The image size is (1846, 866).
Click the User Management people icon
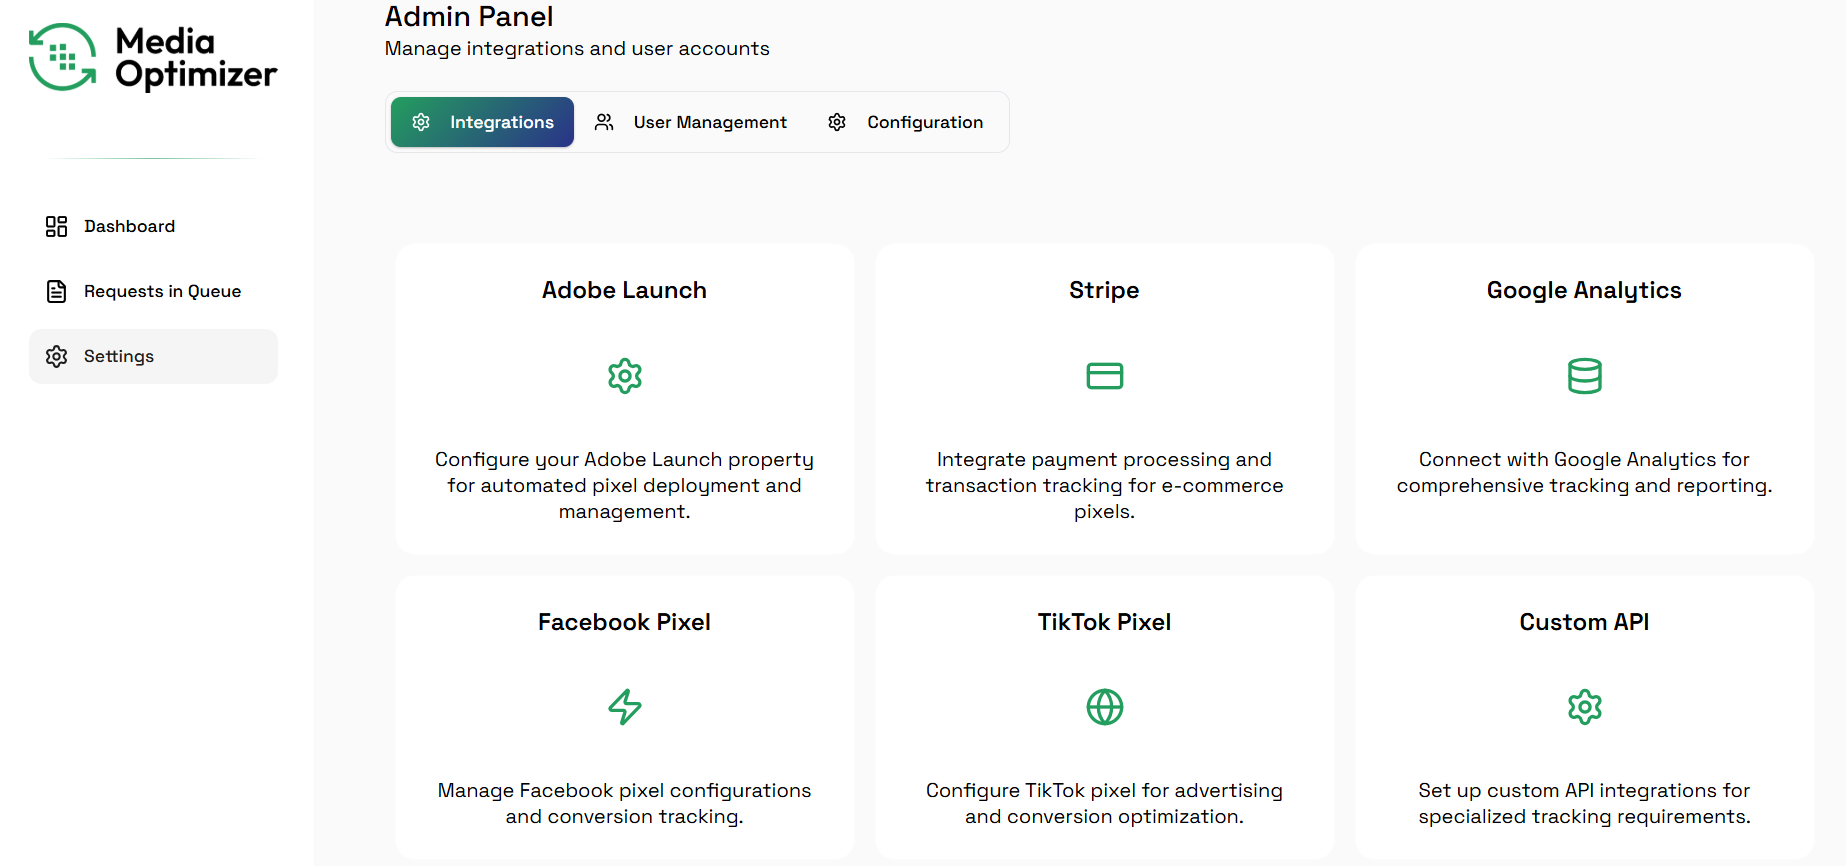pyautogui.click(x=604, y=122)
